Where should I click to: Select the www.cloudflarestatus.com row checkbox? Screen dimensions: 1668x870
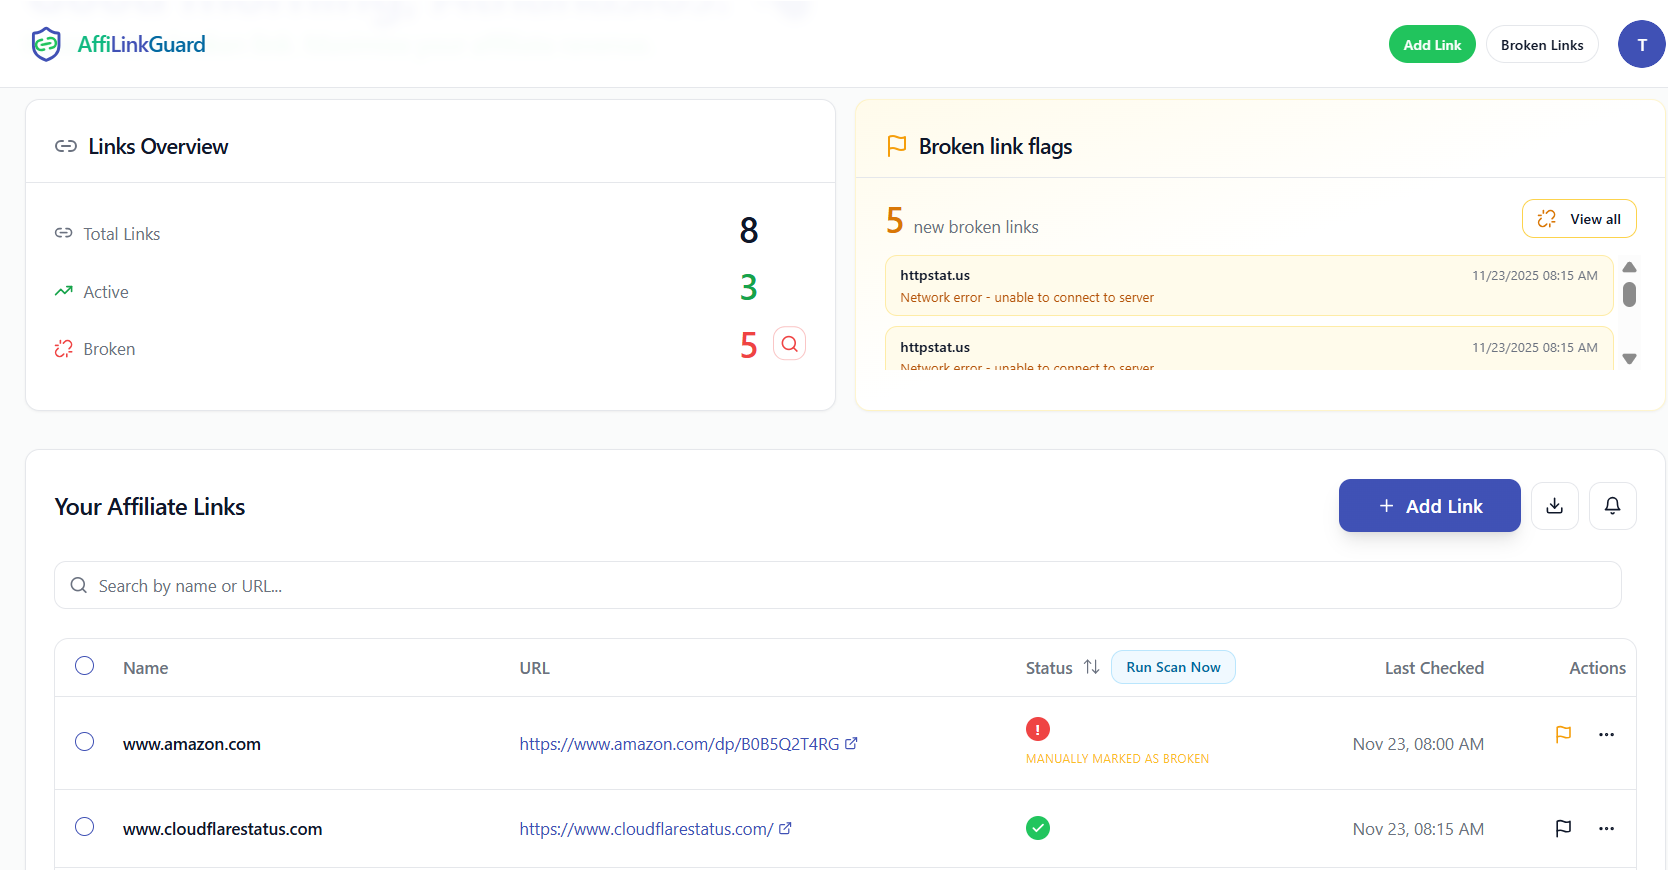[x=85, y=827]
